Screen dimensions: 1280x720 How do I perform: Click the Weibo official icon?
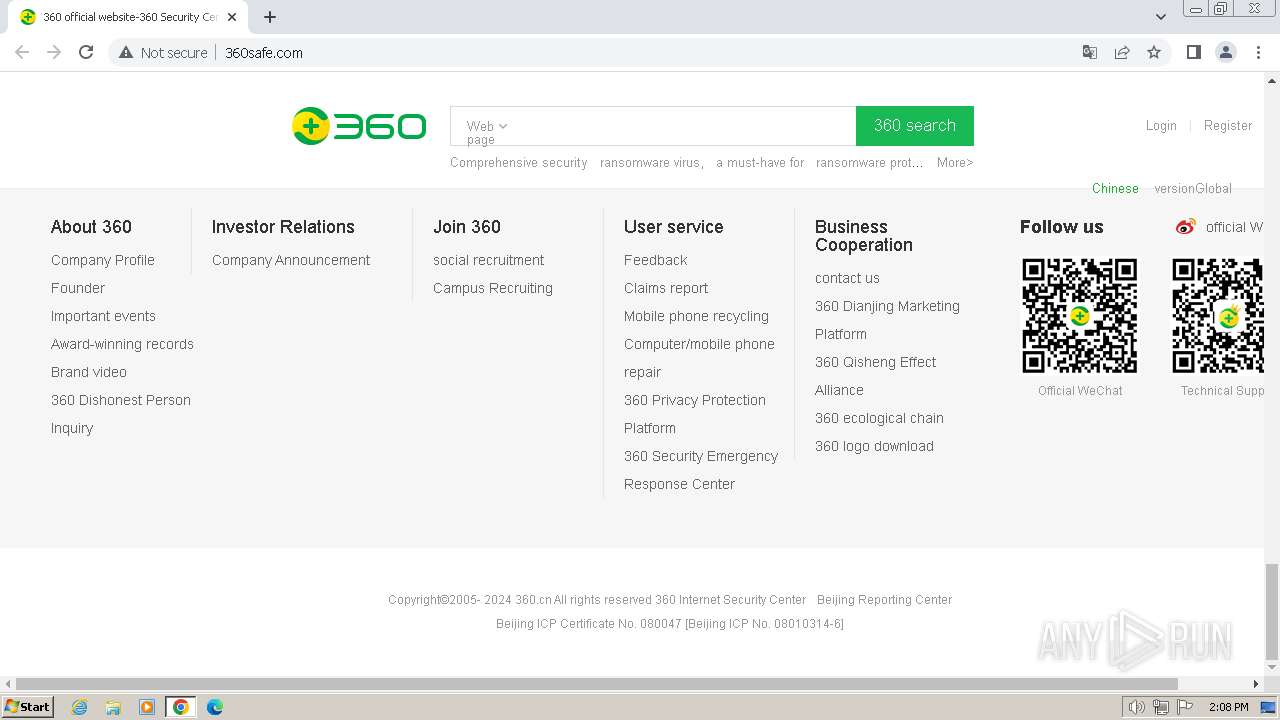1185,227
